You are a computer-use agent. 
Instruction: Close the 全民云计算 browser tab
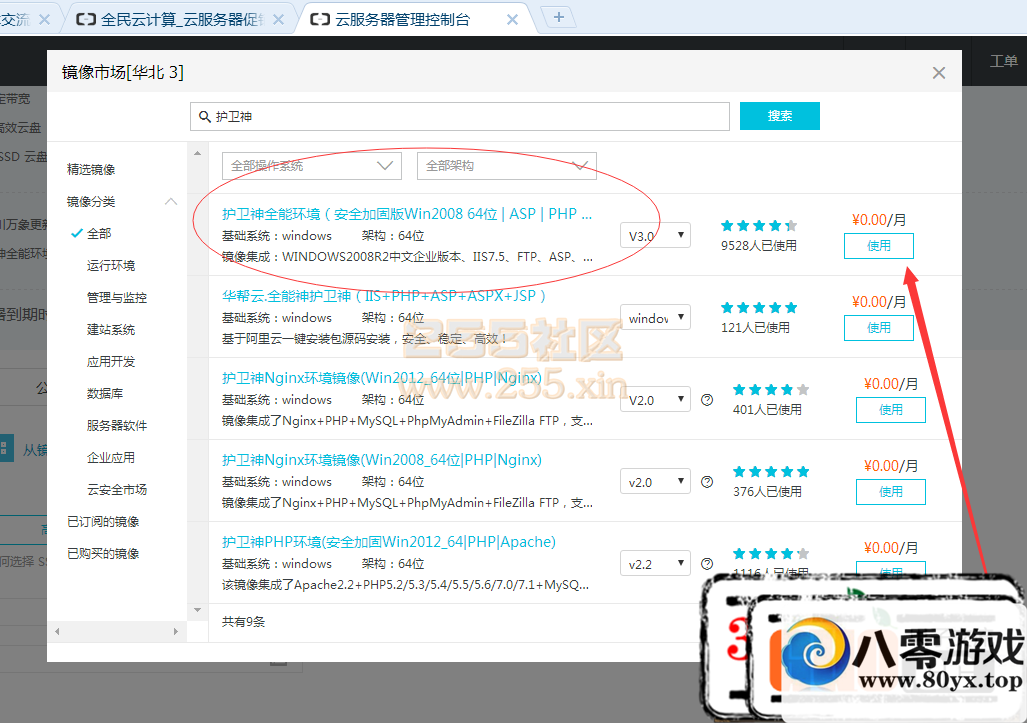point(278,20)
